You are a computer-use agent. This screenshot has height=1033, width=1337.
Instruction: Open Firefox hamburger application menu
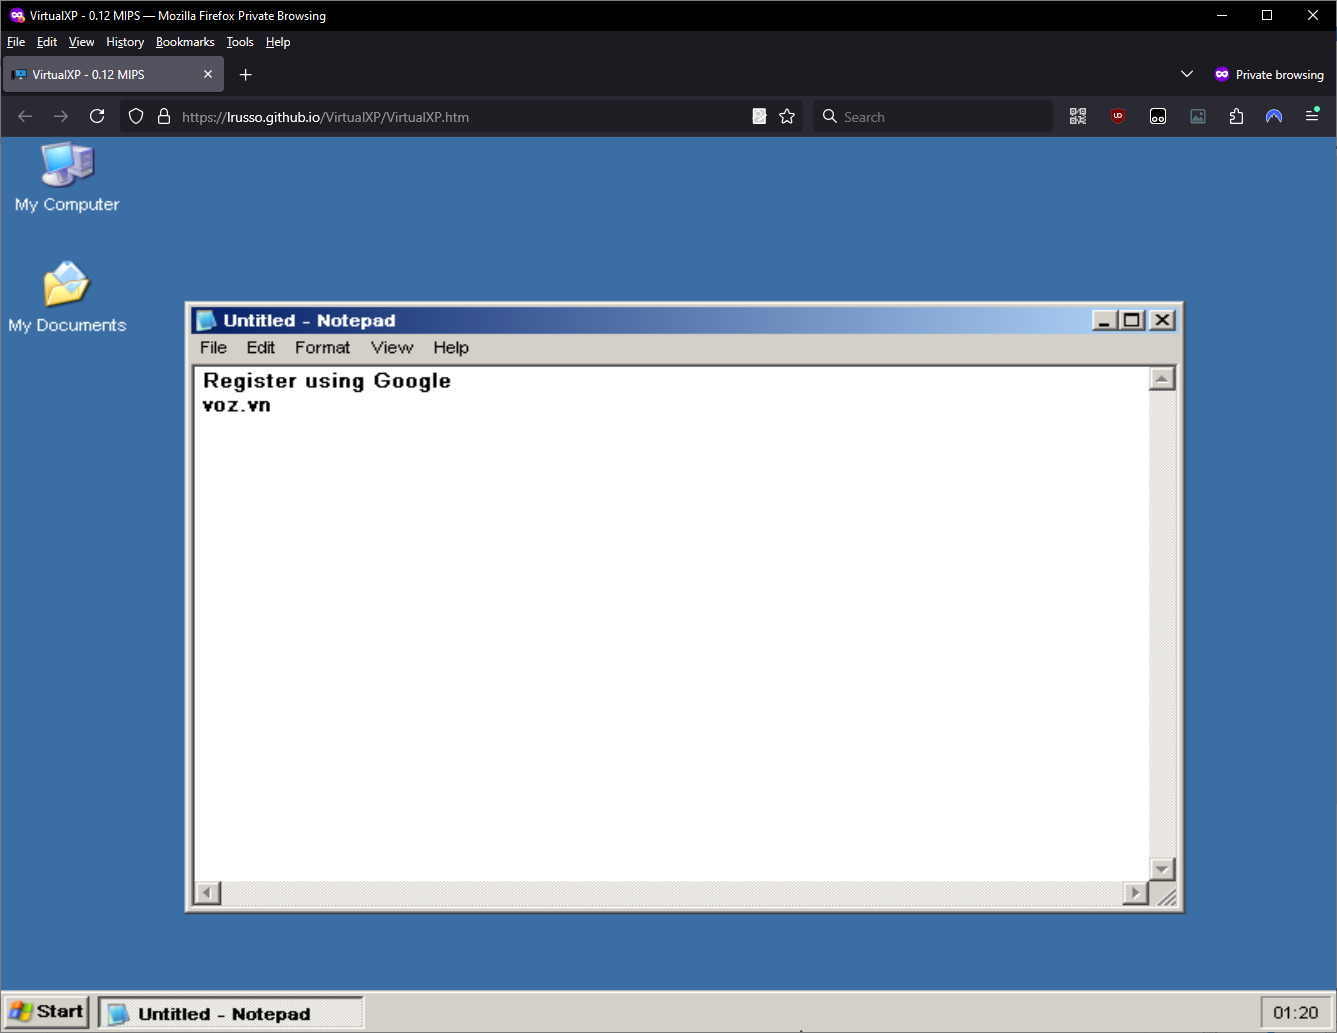1312,117
